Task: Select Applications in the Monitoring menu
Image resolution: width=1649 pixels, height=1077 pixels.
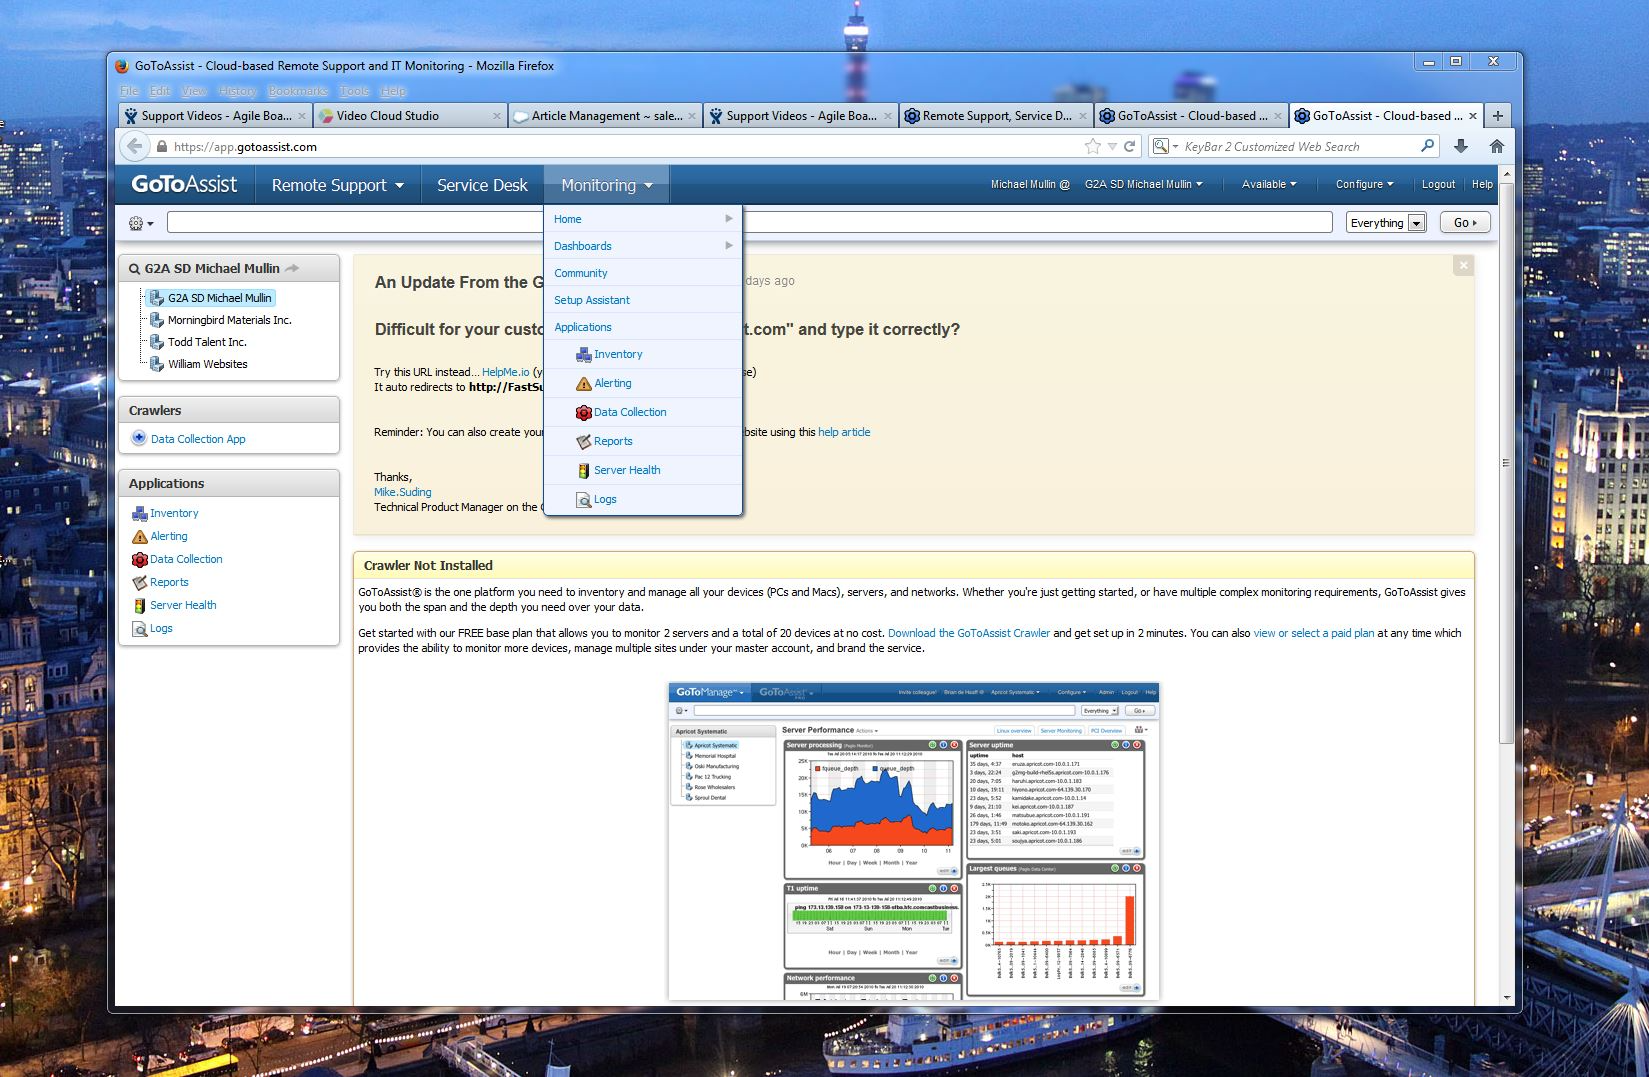Action: (643, 327)
